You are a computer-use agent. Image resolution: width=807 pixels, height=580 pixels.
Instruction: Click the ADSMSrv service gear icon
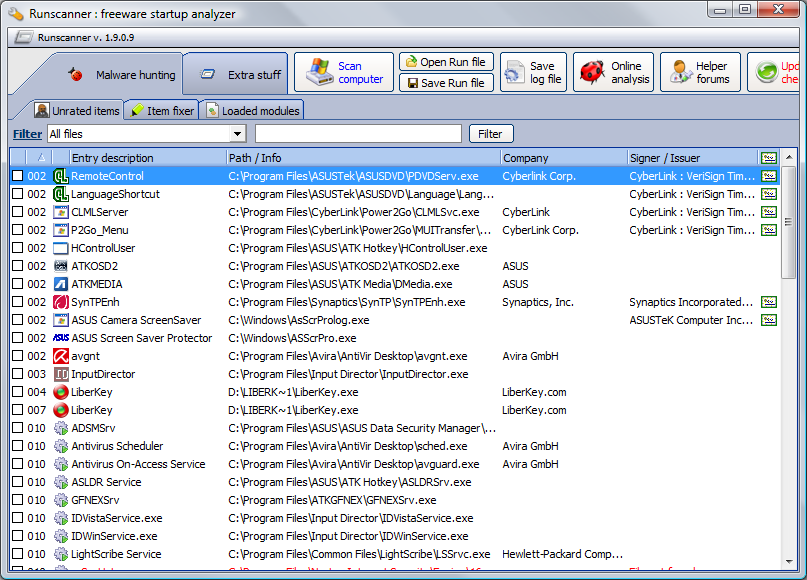61,428
